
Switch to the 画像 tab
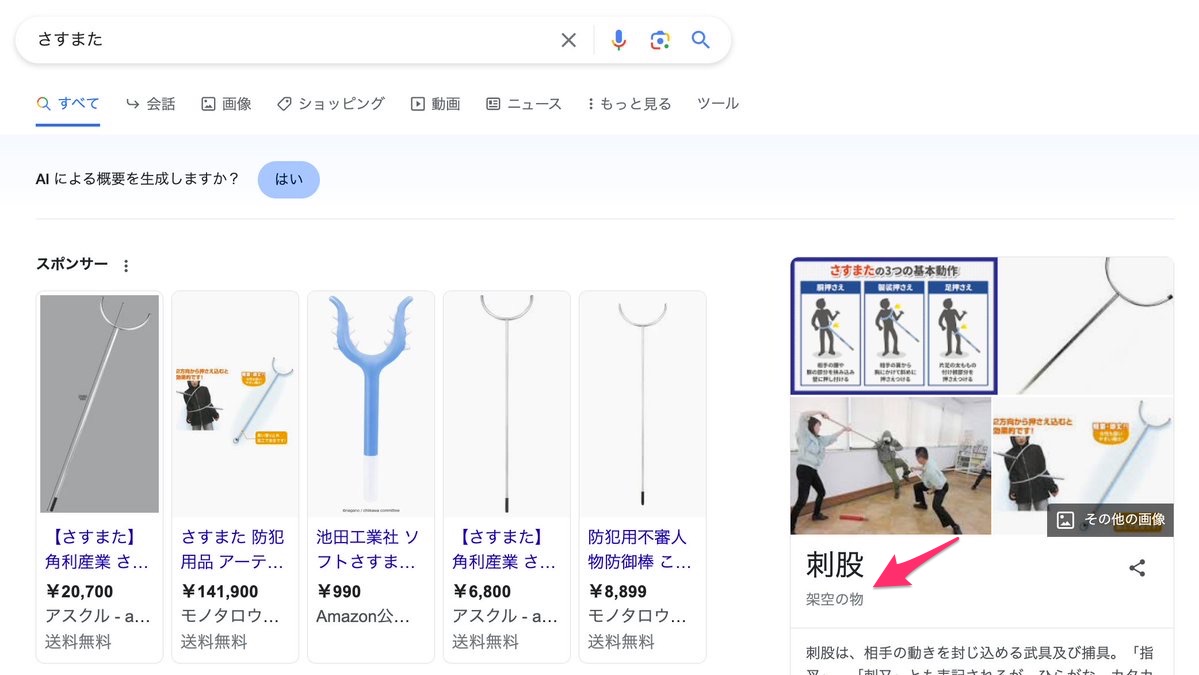(226, 104)
